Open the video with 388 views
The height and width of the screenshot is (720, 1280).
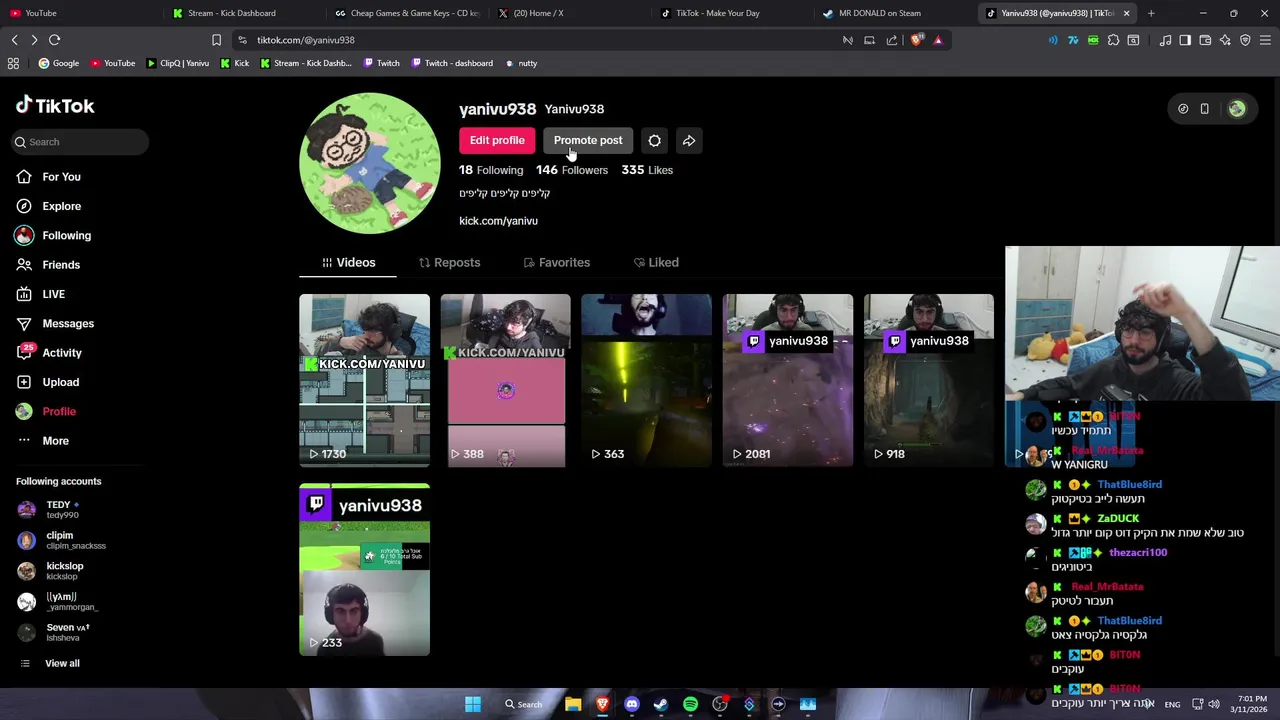506,380
